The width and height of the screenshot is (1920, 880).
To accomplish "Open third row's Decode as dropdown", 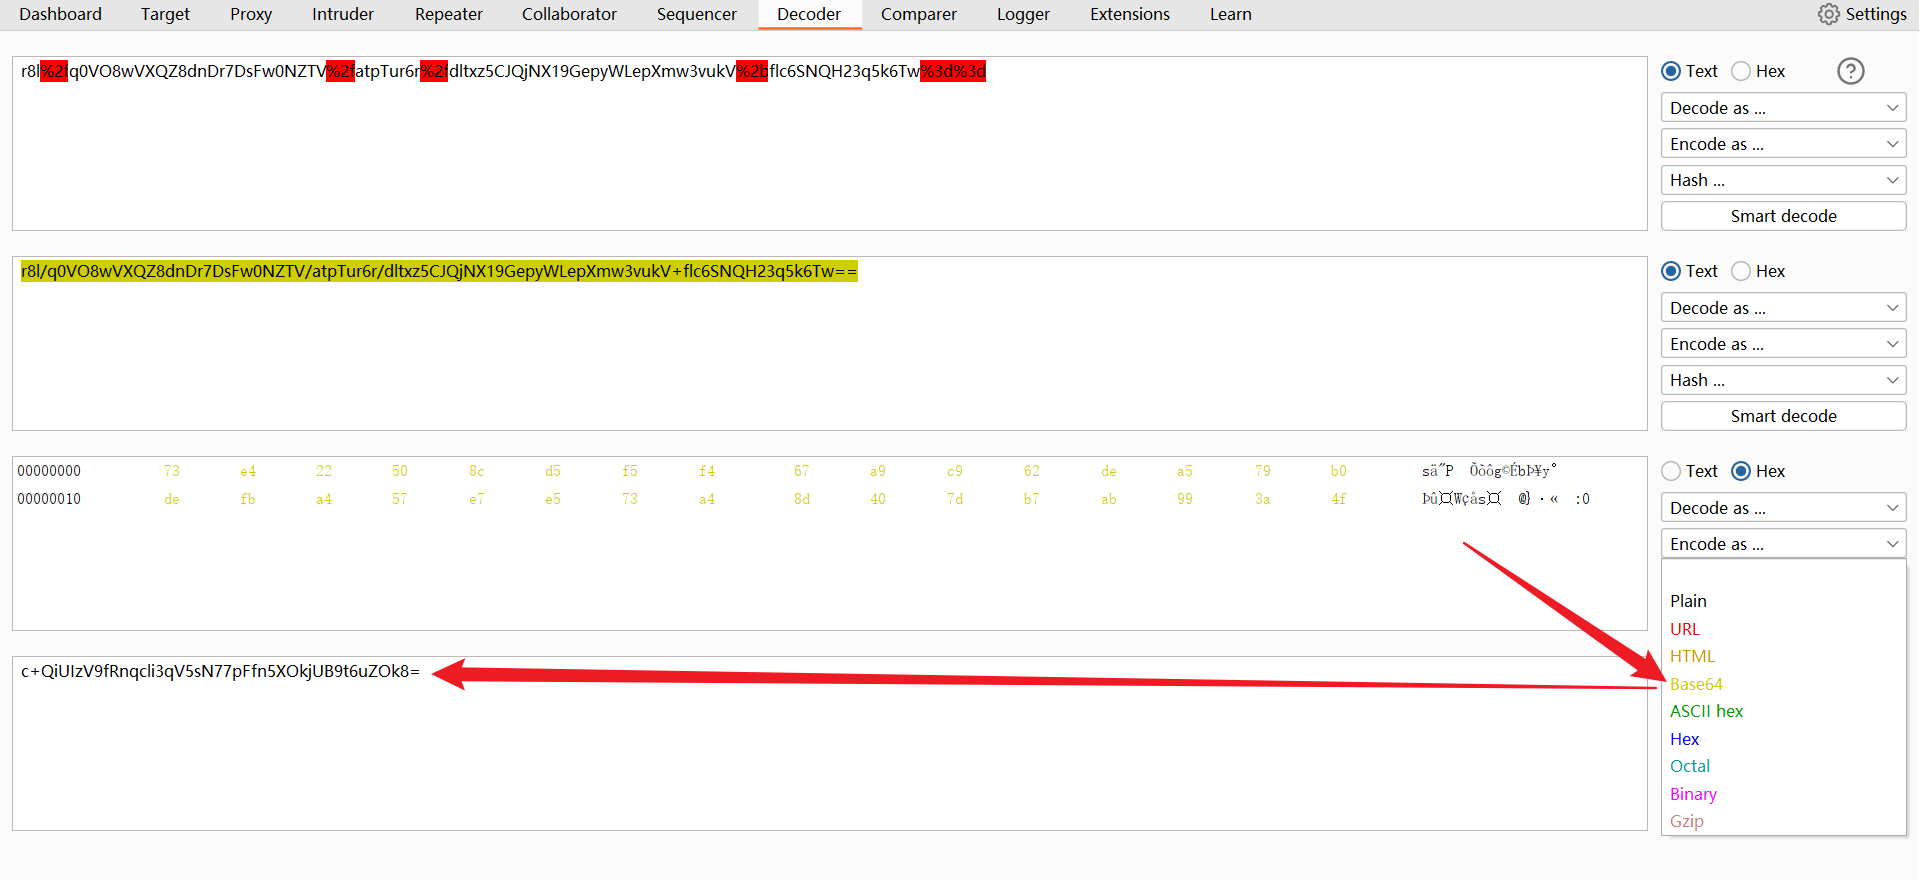I will [1783, 508].
